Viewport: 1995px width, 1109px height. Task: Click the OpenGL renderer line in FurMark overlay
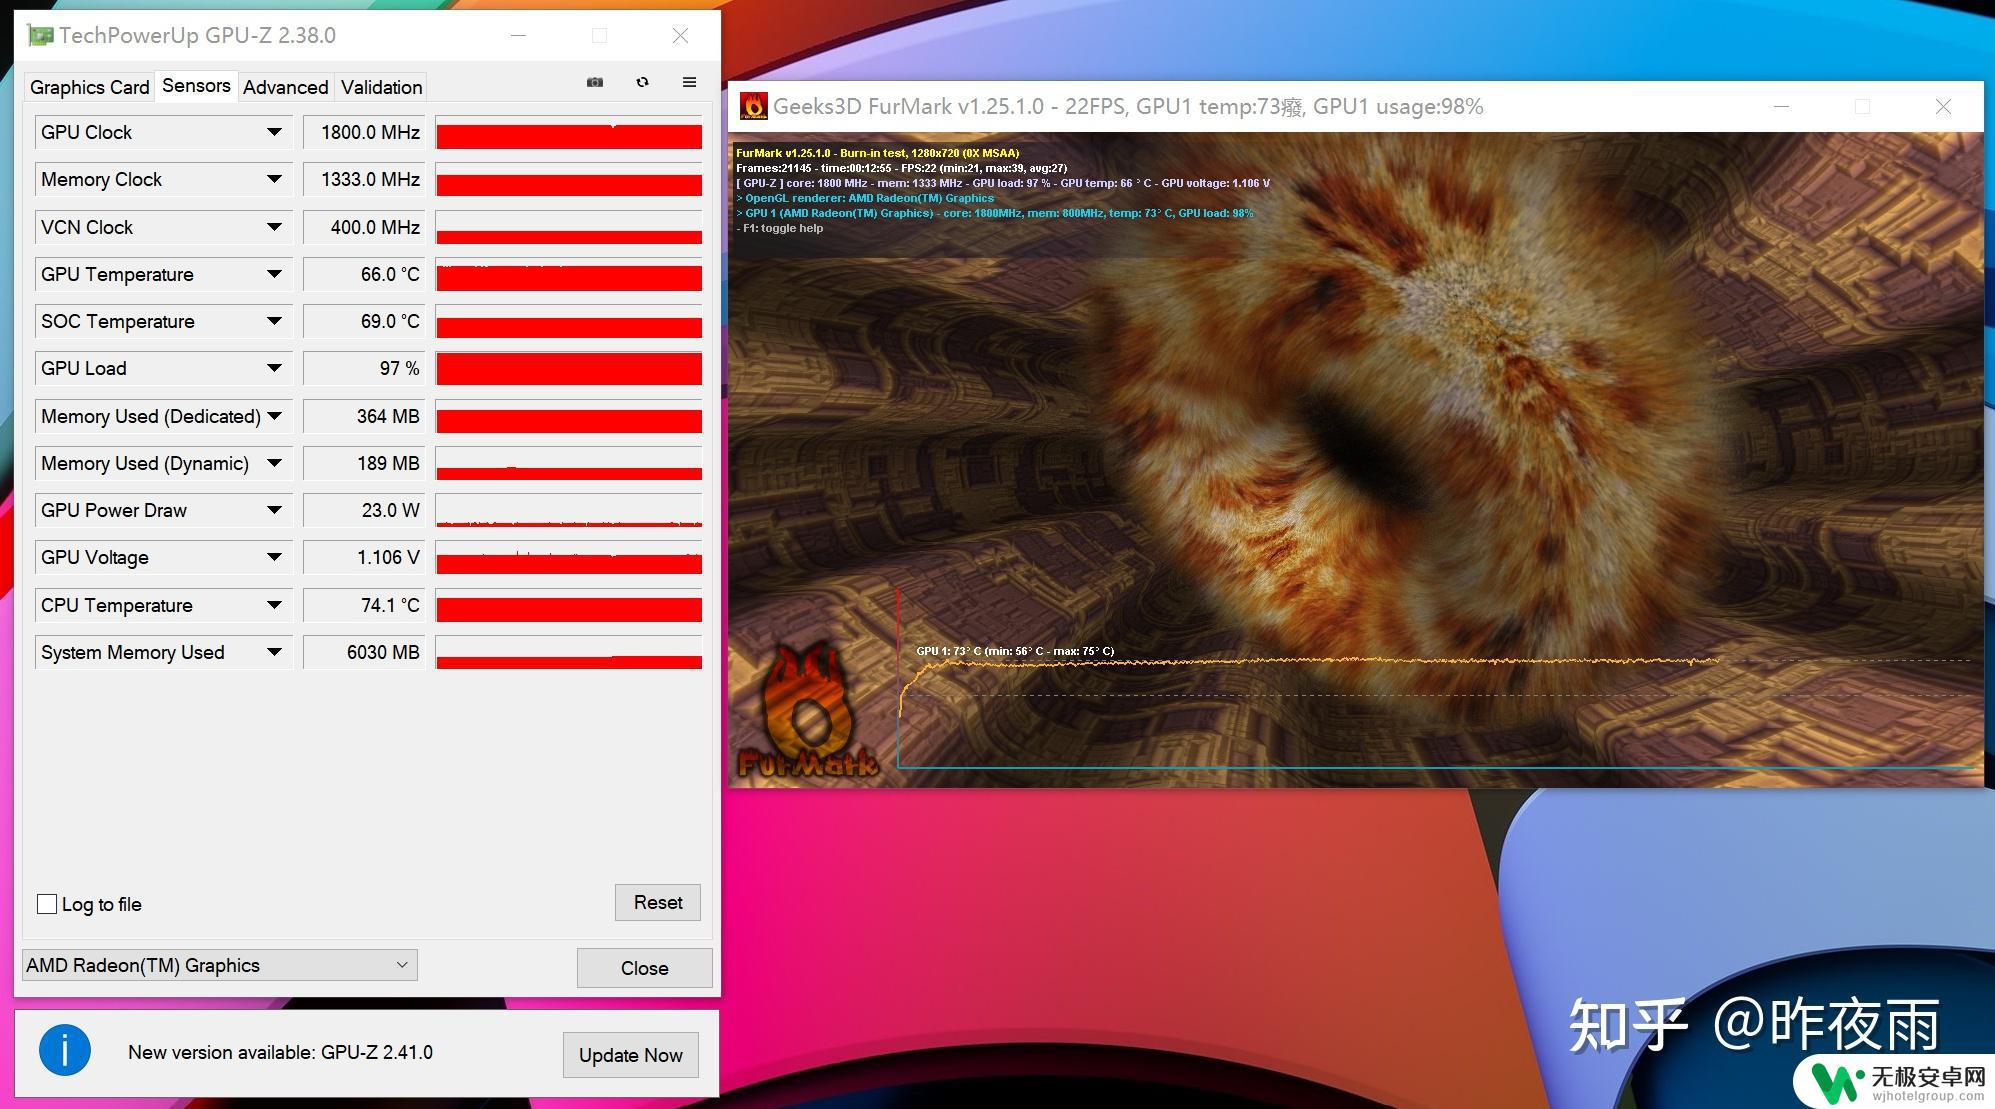866,198
